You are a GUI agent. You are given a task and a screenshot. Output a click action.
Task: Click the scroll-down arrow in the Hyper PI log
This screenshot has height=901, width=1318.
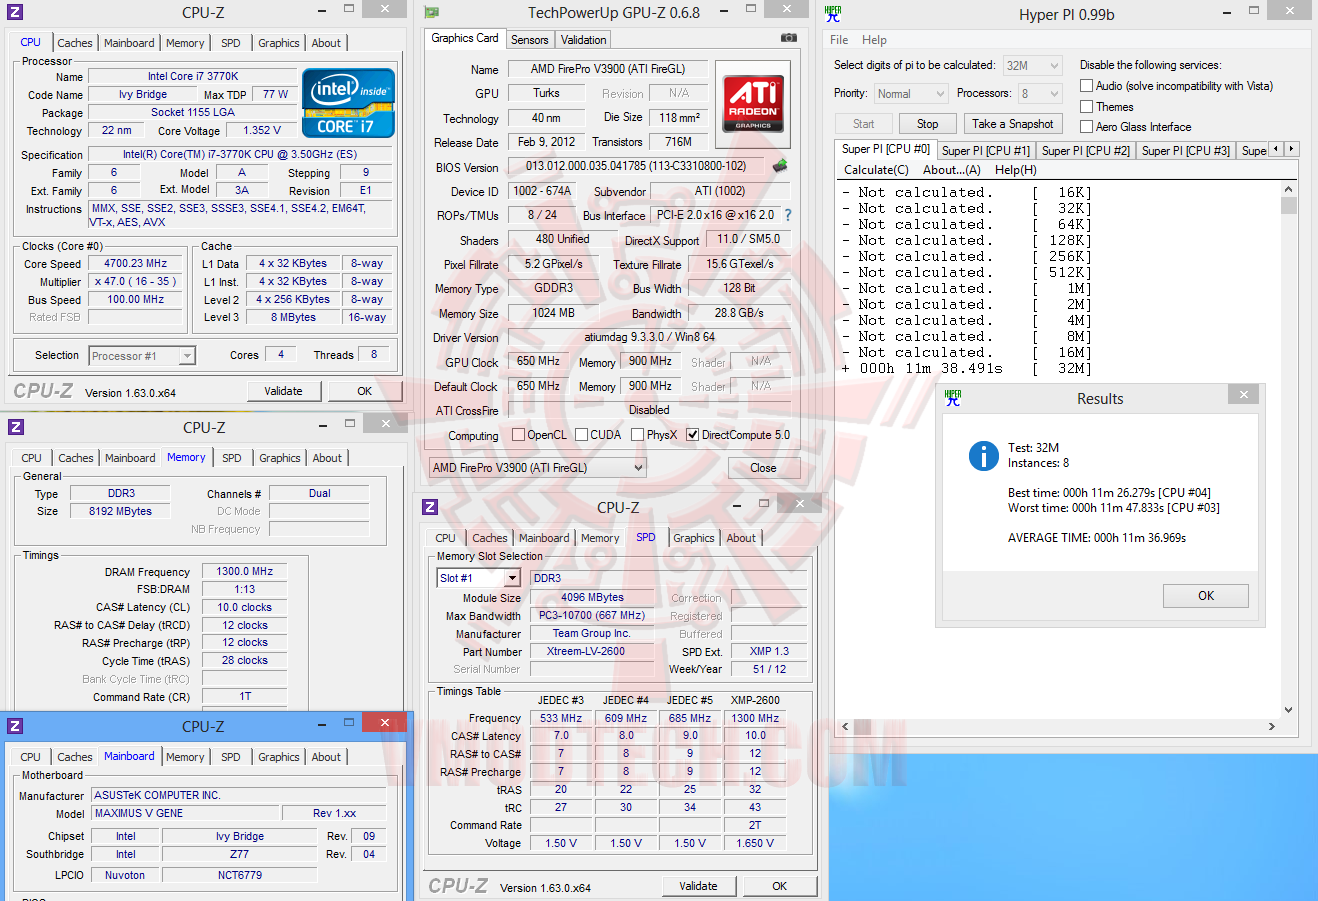pyautogui.click(x=1289, y=710)
